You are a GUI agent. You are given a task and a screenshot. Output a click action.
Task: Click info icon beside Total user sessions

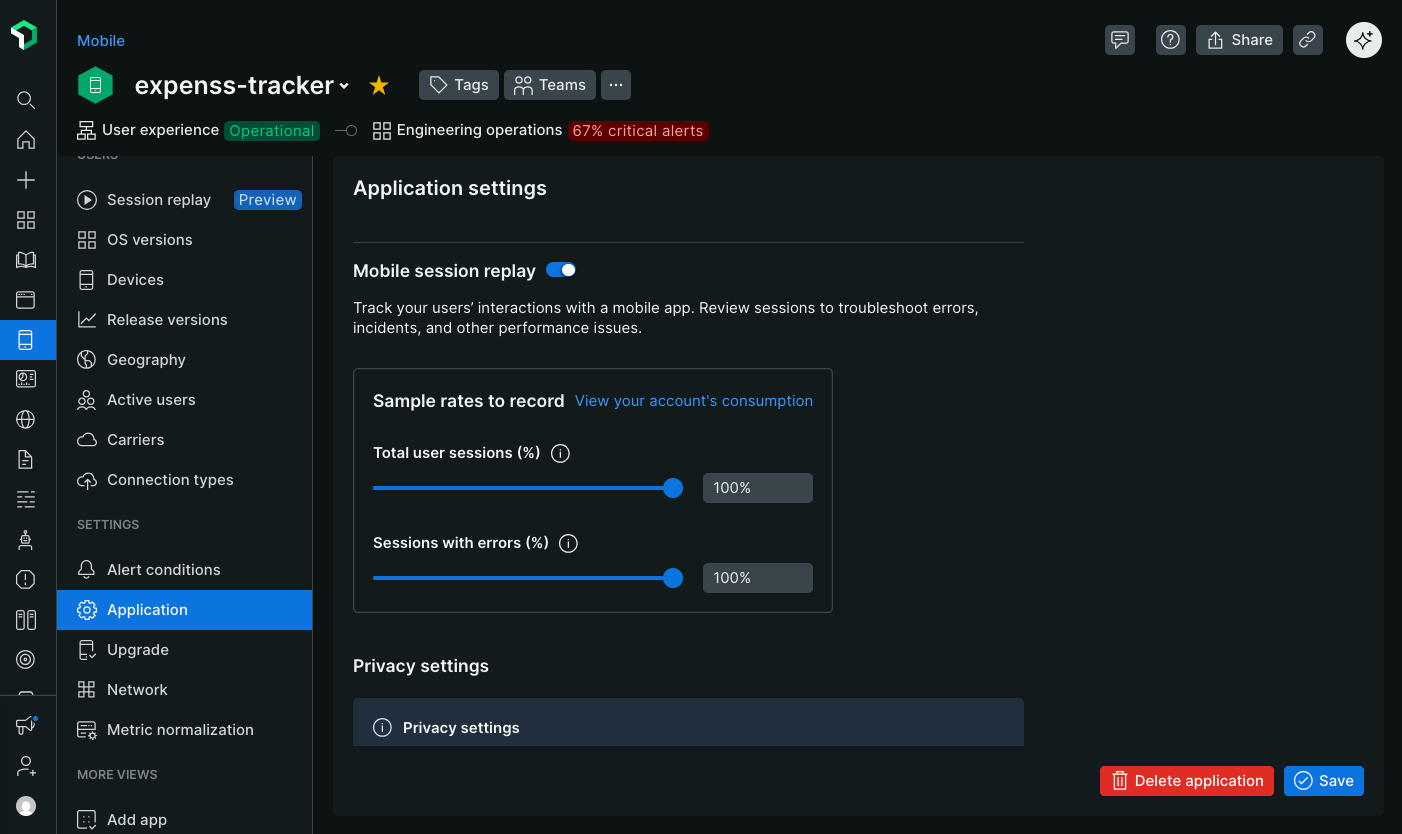pos(561,453)
